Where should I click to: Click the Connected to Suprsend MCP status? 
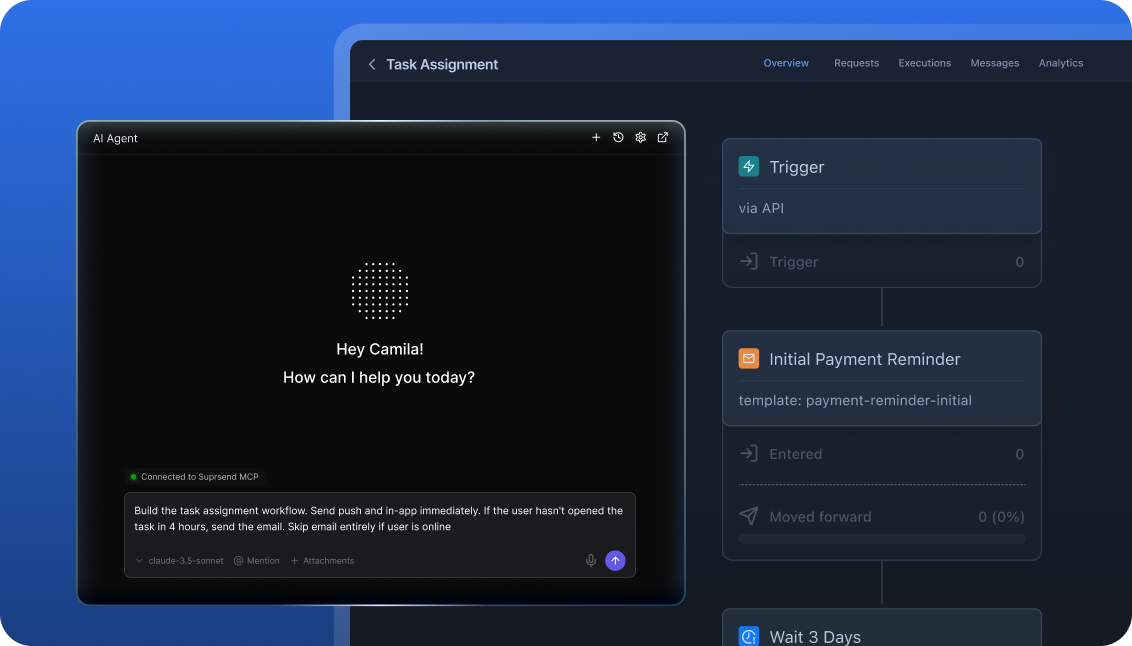point(194,476)
